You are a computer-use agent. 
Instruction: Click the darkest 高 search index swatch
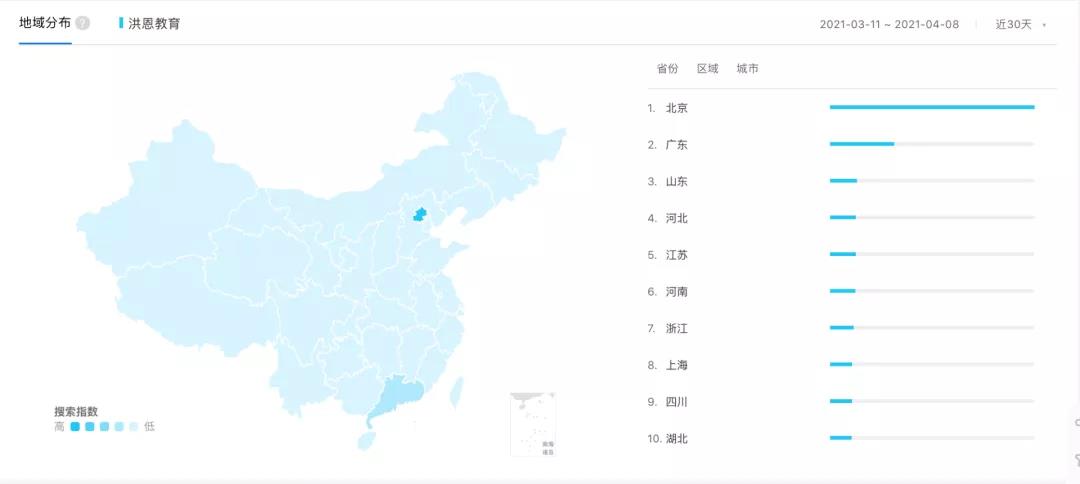[75, 427]
